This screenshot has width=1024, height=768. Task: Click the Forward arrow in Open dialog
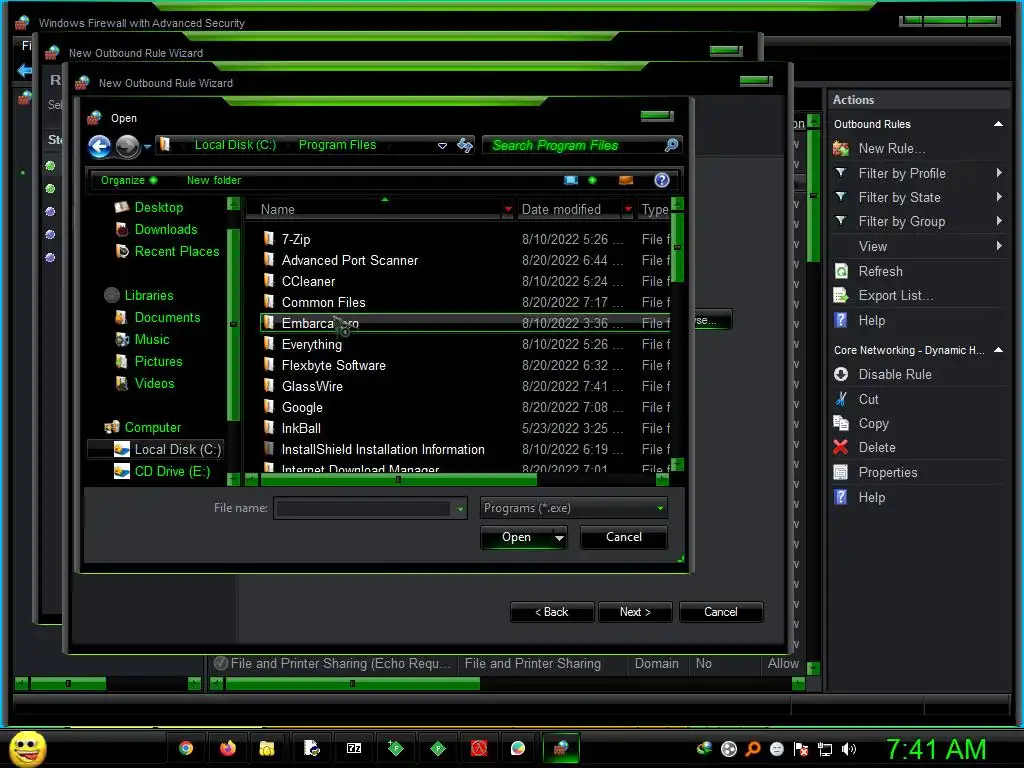pos(127,146)
